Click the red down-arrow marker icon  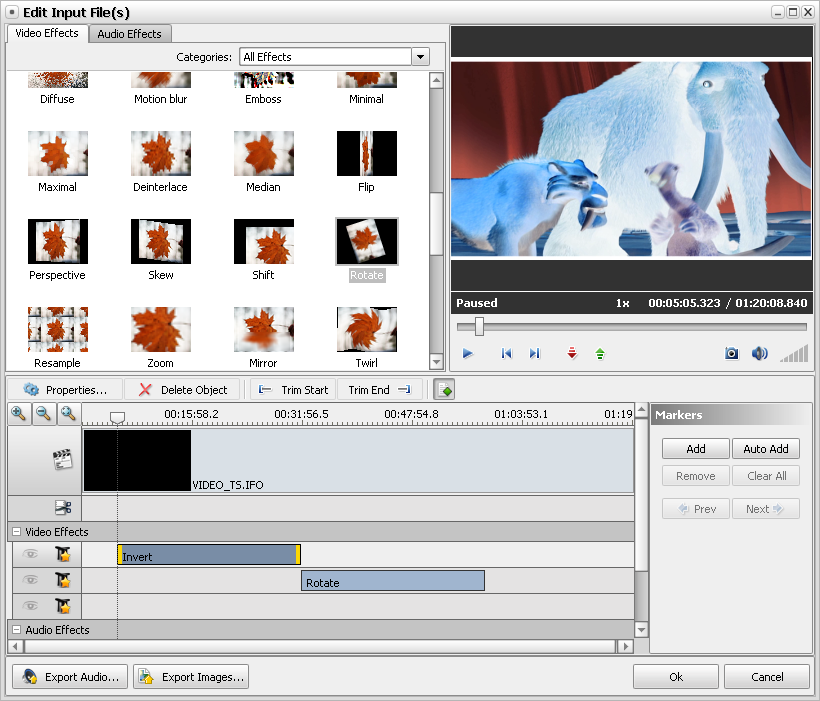tap(572, 354)
